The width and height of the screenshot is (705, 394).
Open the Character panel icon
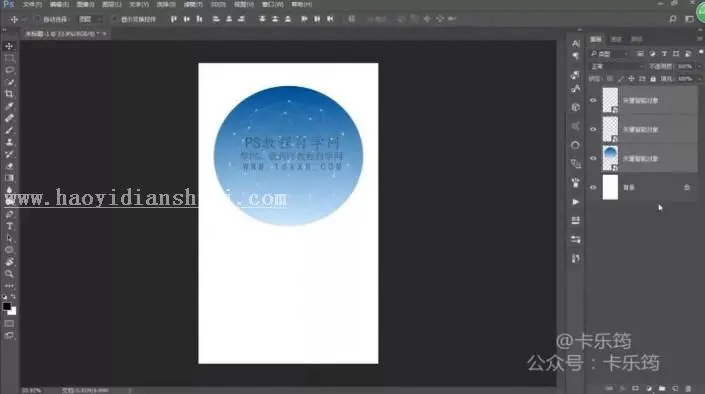pos(576,43)
